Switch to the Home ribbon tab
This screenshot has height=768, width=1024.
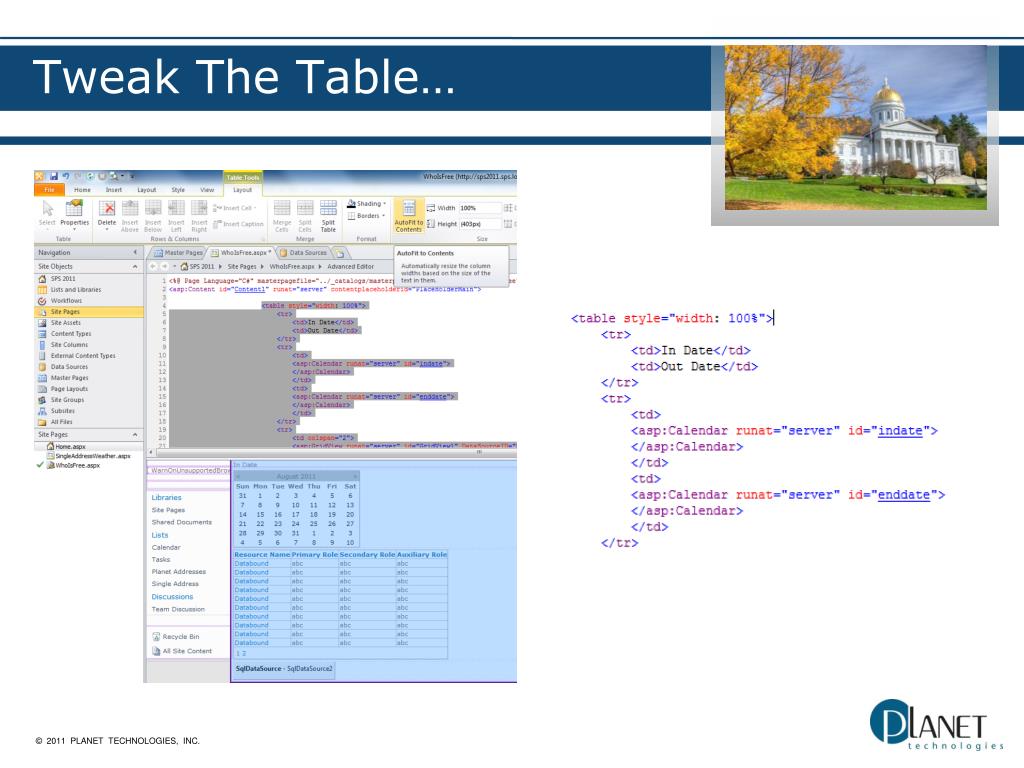tap(82, 190)
